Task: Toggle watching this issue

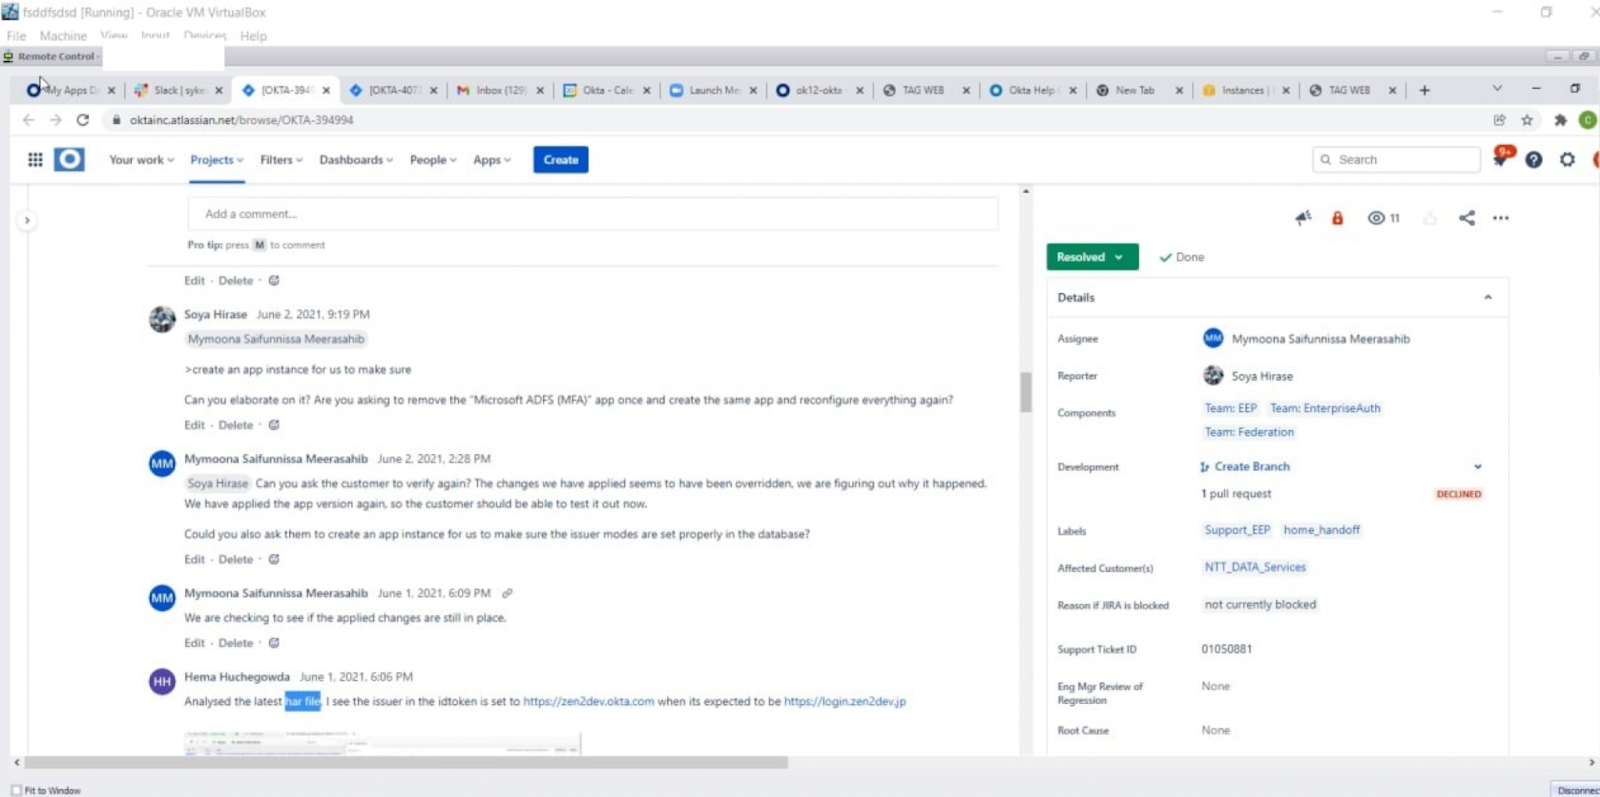Action: click(x=1384, y=218)
